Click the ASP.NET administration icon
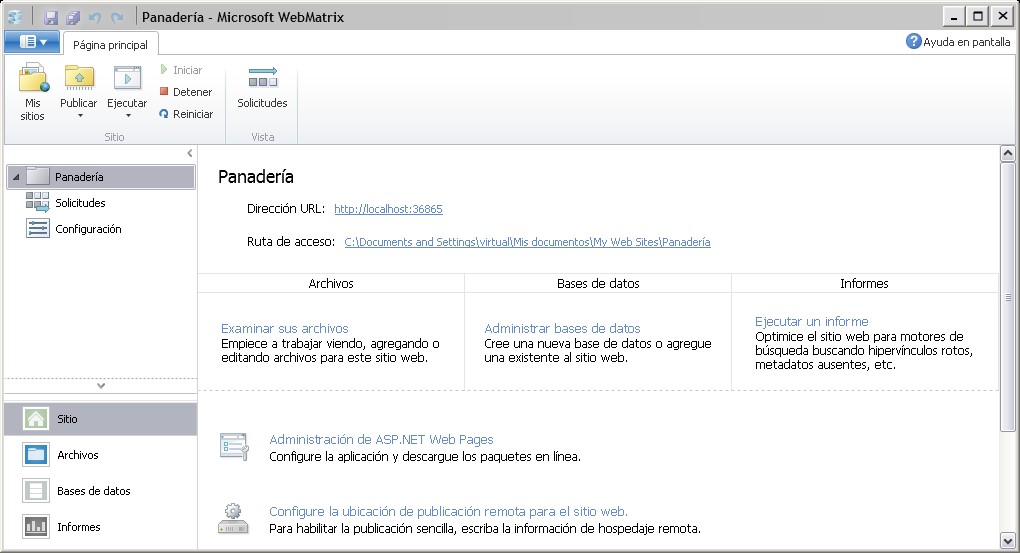 click(x=234, y=447)
